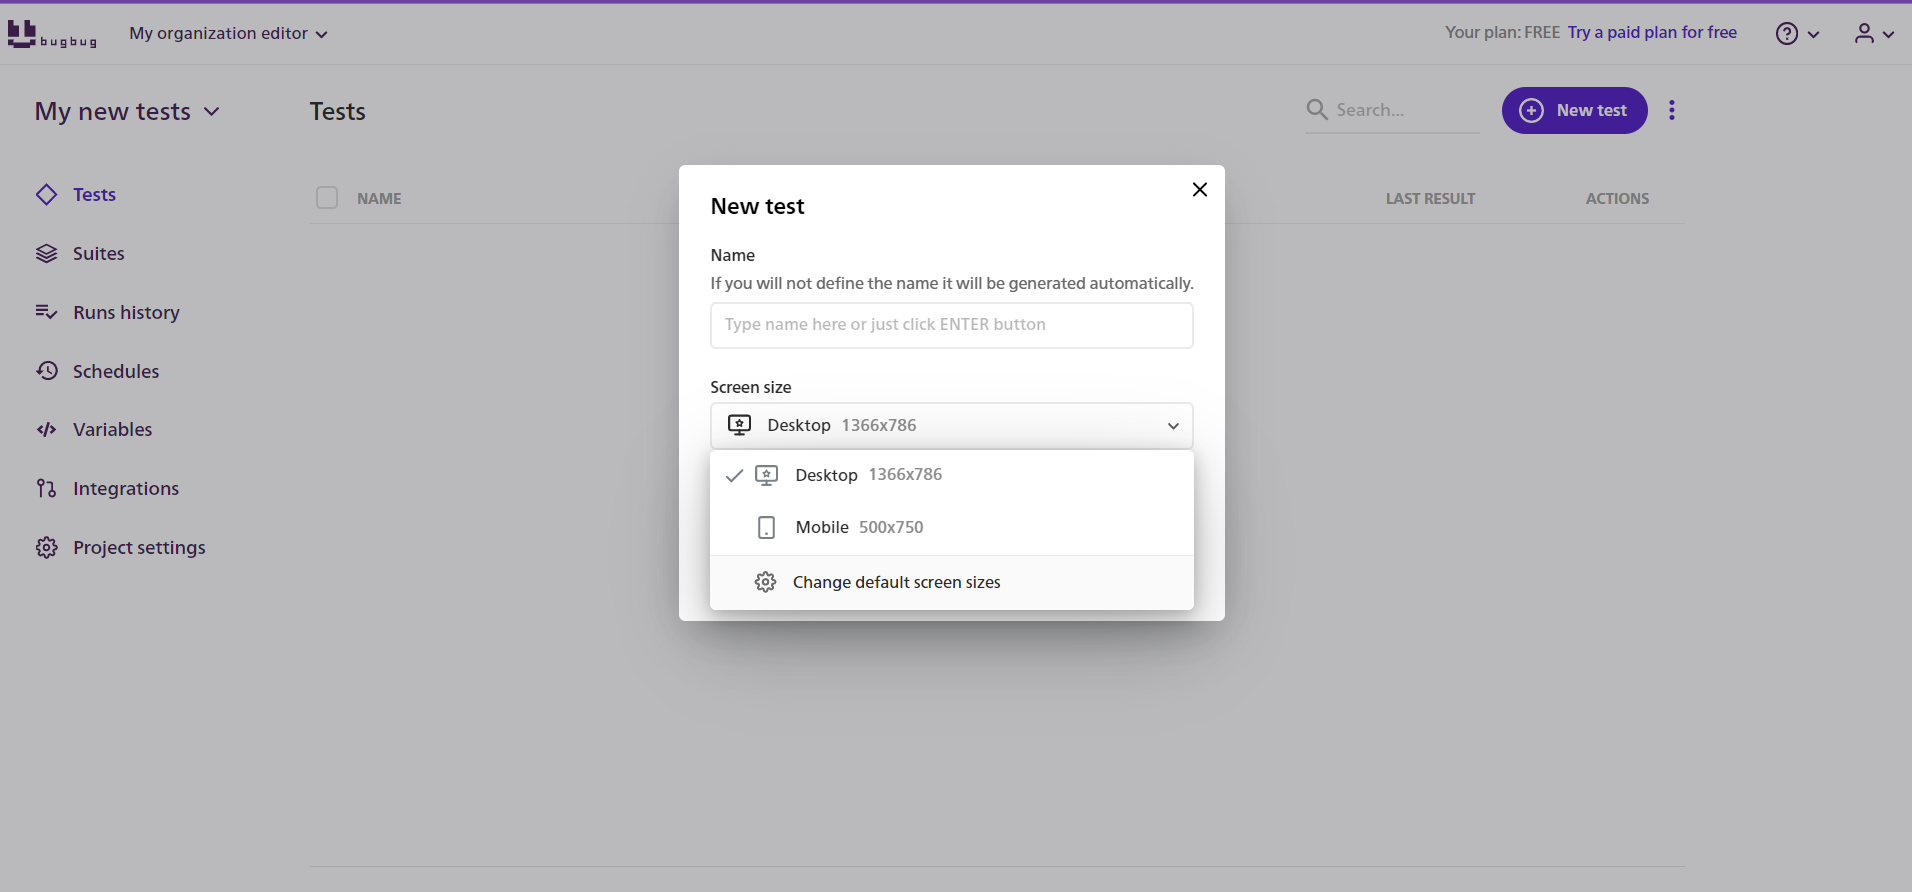Screen dimensions: 1912x892
Task: Click the New test dialog title
Action: pyautogui.click(x=757, y=206)
